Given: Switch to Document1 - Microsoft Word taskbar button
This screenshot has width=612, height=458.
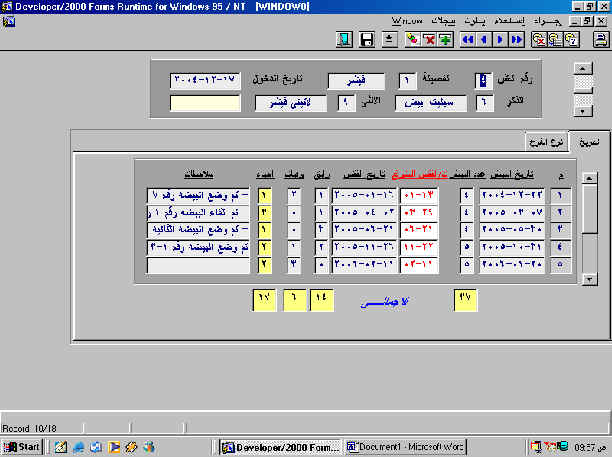Looking at the screenshot, I should 406,447.
